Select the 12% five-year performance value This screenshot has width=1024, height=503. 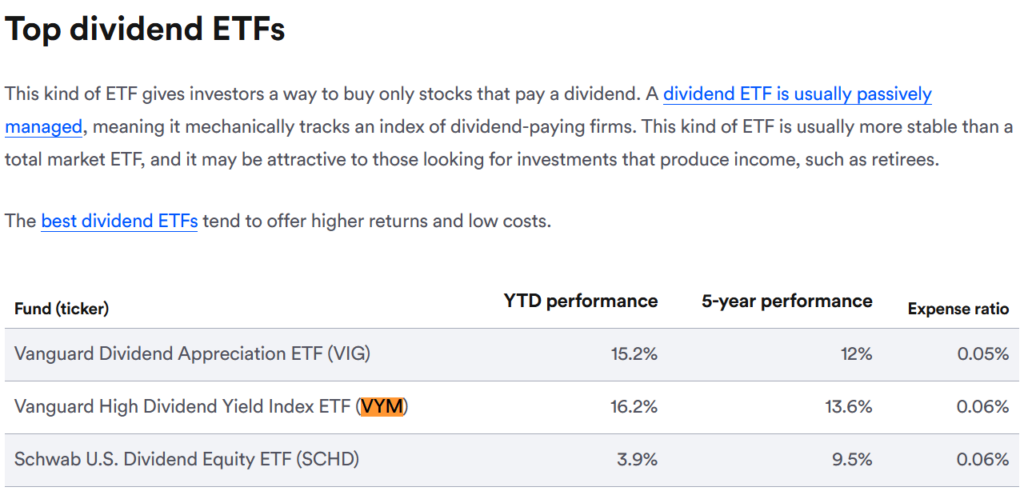857,354
